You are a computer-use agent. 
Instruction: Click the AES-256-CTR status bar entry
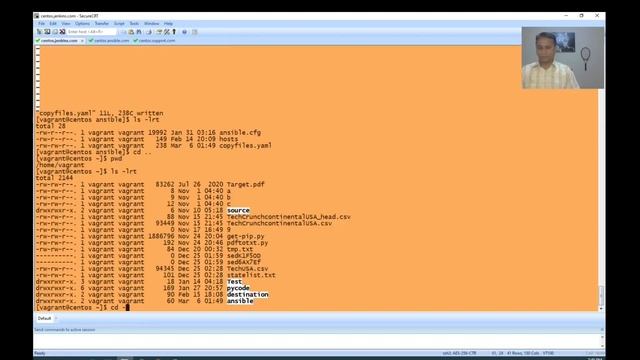click(459, 353)
